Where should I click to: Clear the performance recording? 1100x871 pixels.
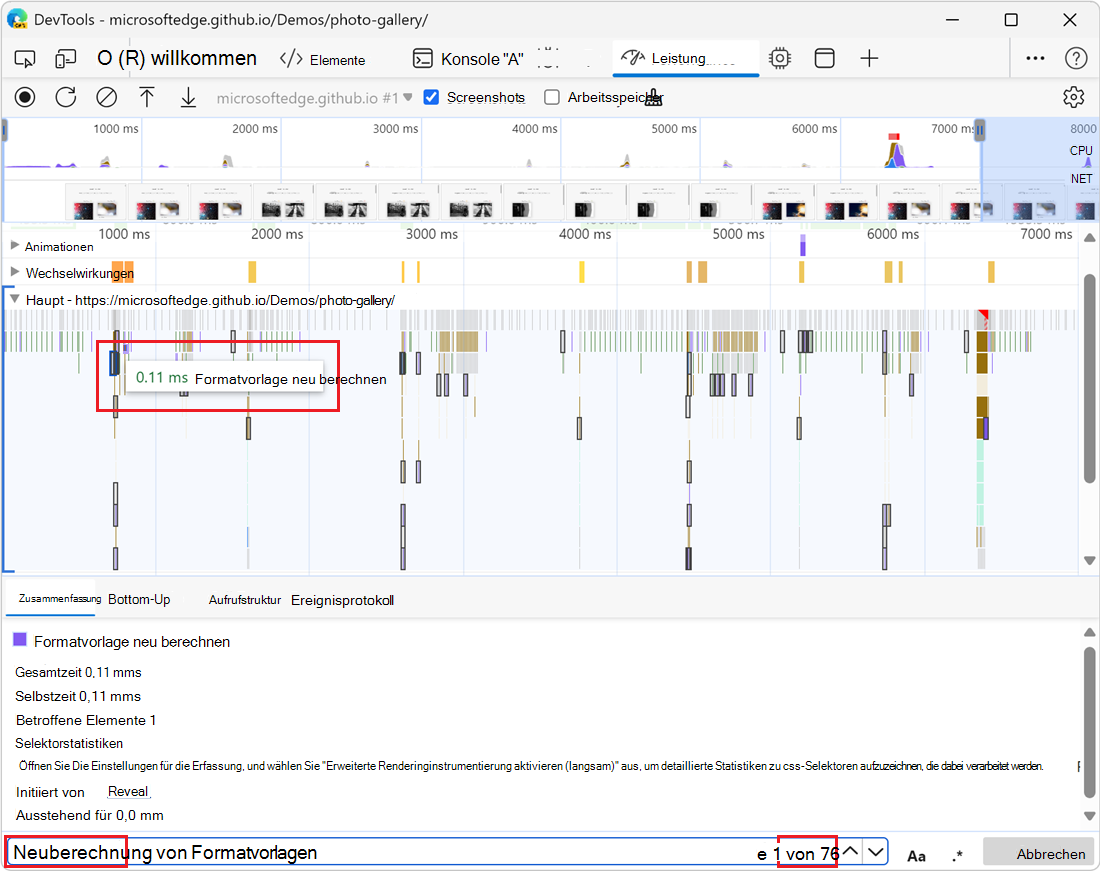coord(107,97)
